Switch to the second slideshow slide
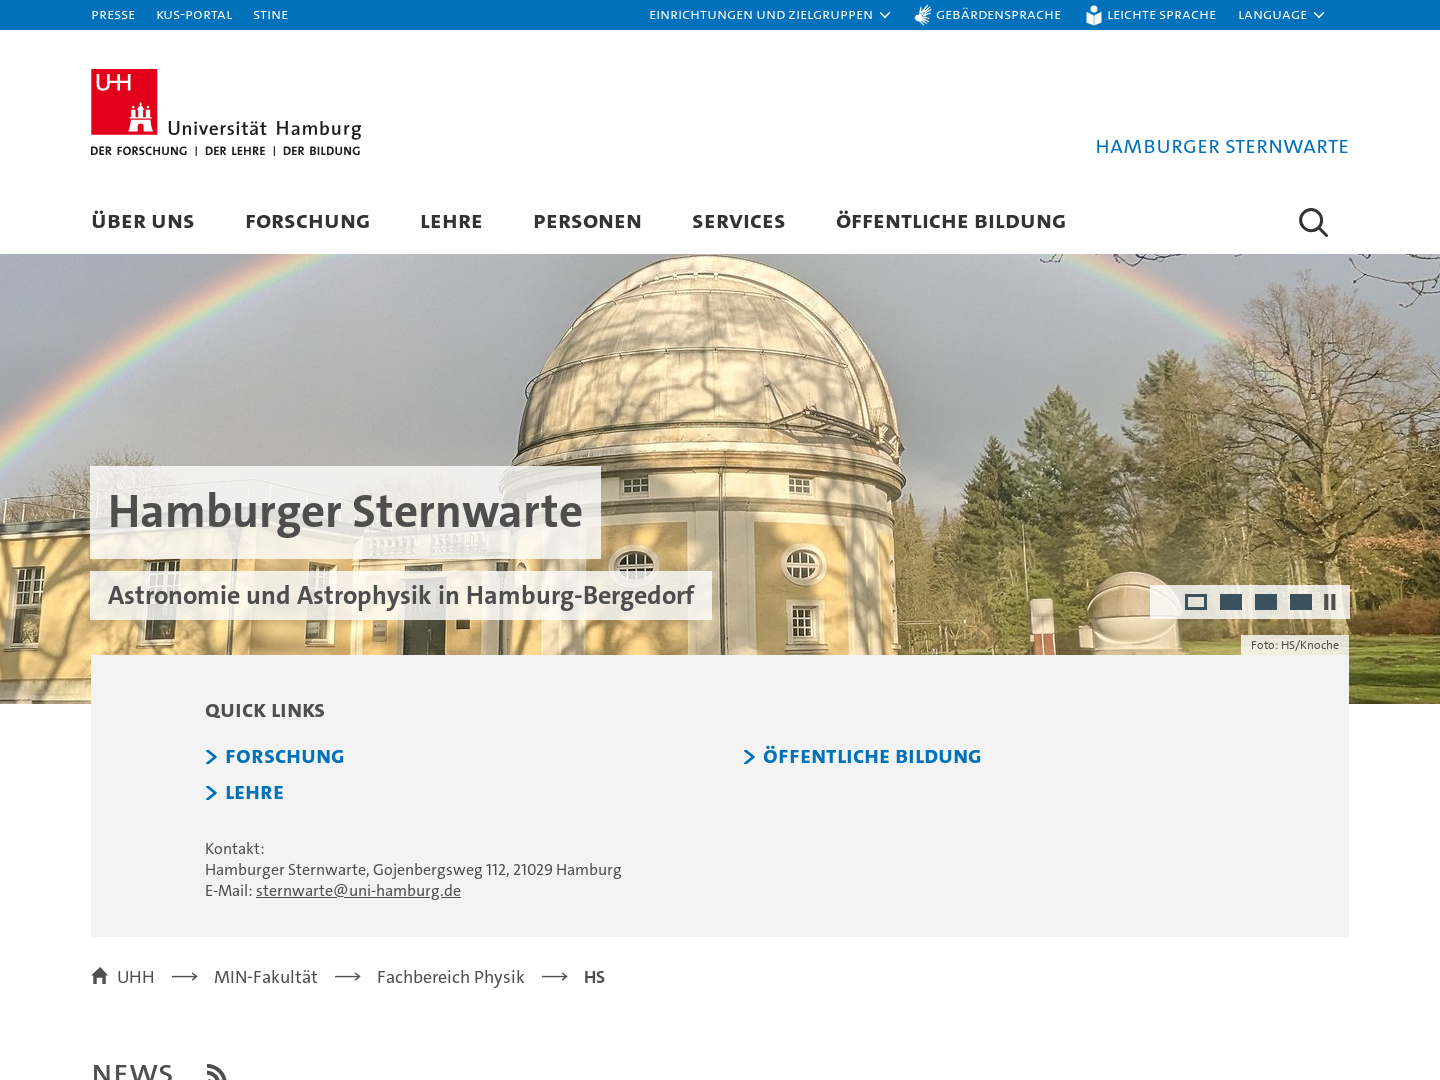Viewport: 1440px width, 1080px height. [x=1231, y=602]
